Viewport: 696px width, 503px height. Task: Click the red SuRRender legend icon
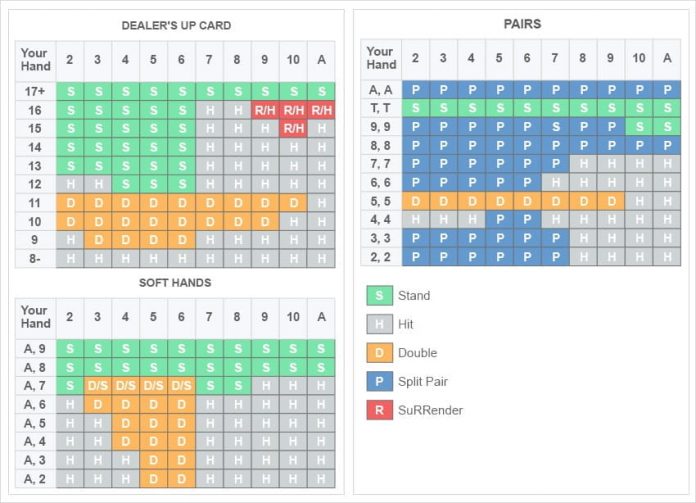pyautogui.click(x=380, y=410)
